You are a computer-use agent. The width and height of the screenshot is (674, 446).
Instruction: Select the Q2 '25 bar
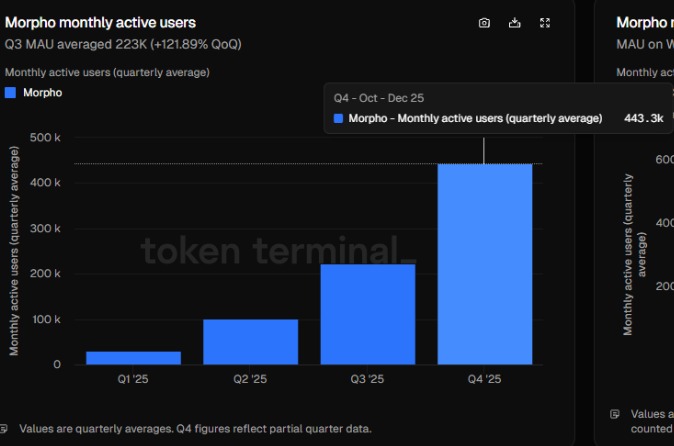(251, 342)
